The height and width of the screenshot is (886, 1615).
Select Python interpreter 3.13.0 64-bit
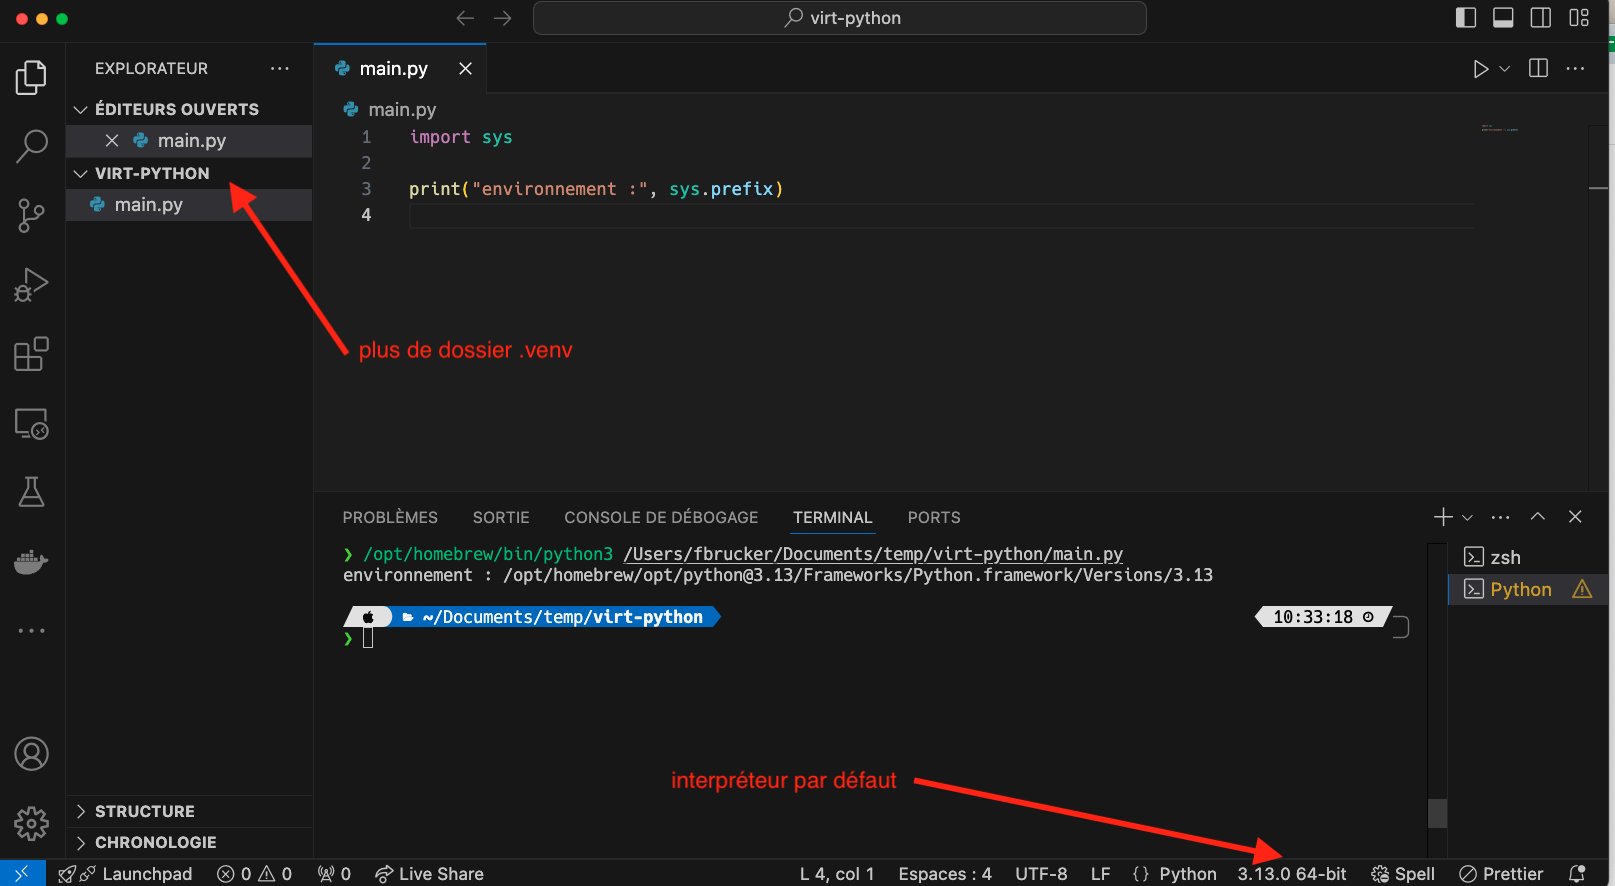pos(1291,874)
